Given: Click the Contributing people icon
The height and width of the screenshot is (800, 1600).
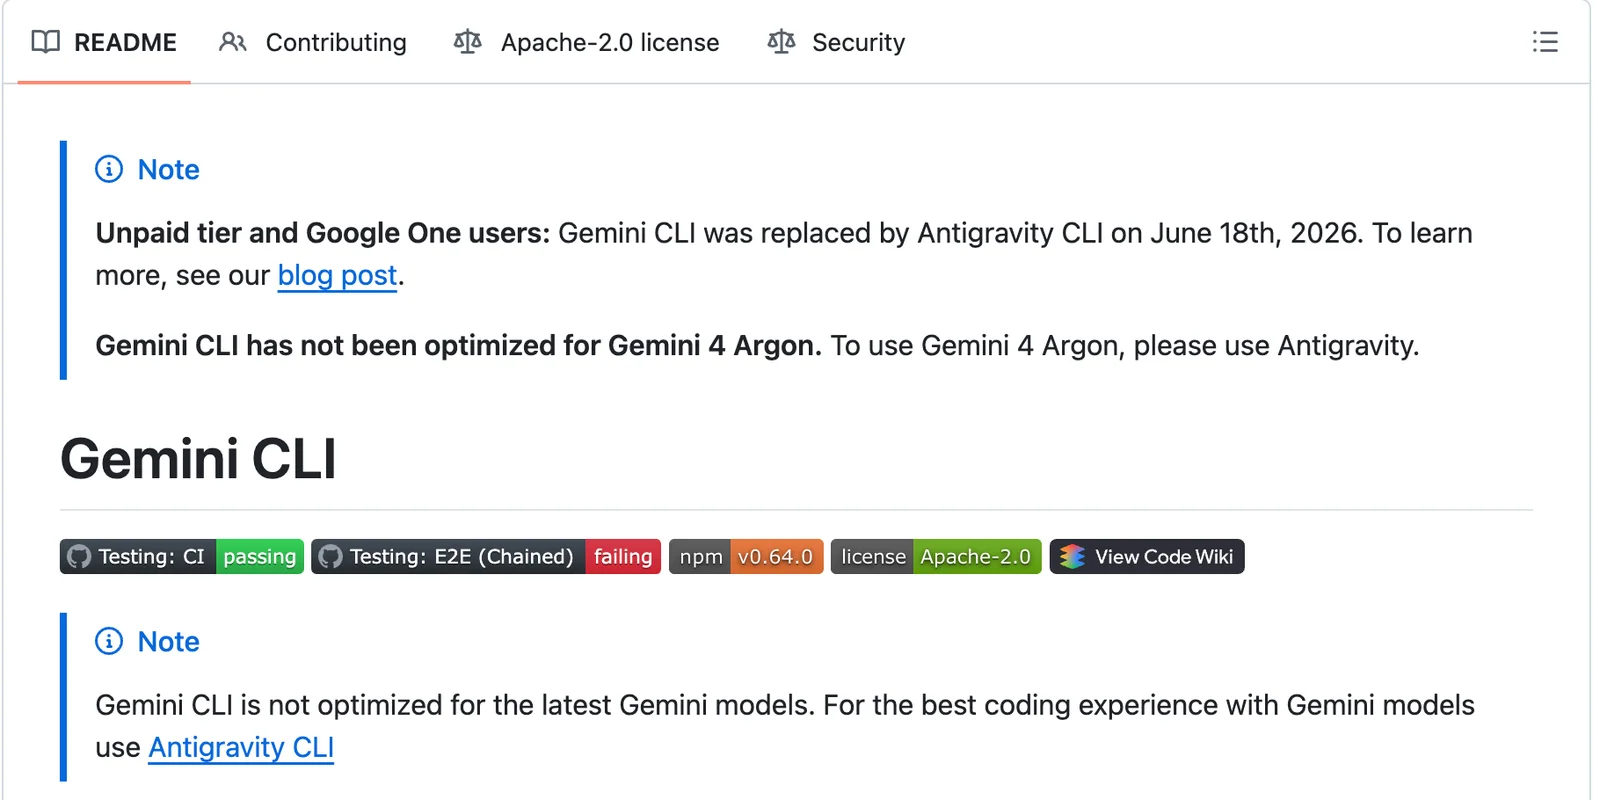Looking at the screenshot, I should tap(233, 42).
